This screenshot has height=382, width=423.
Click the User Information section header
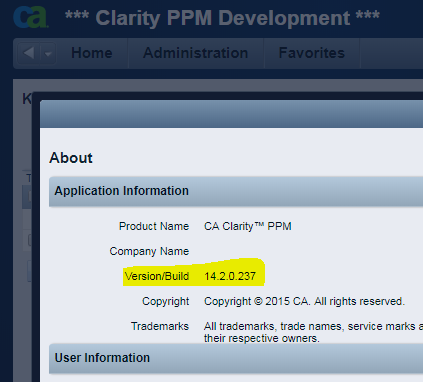pos(236,358)
